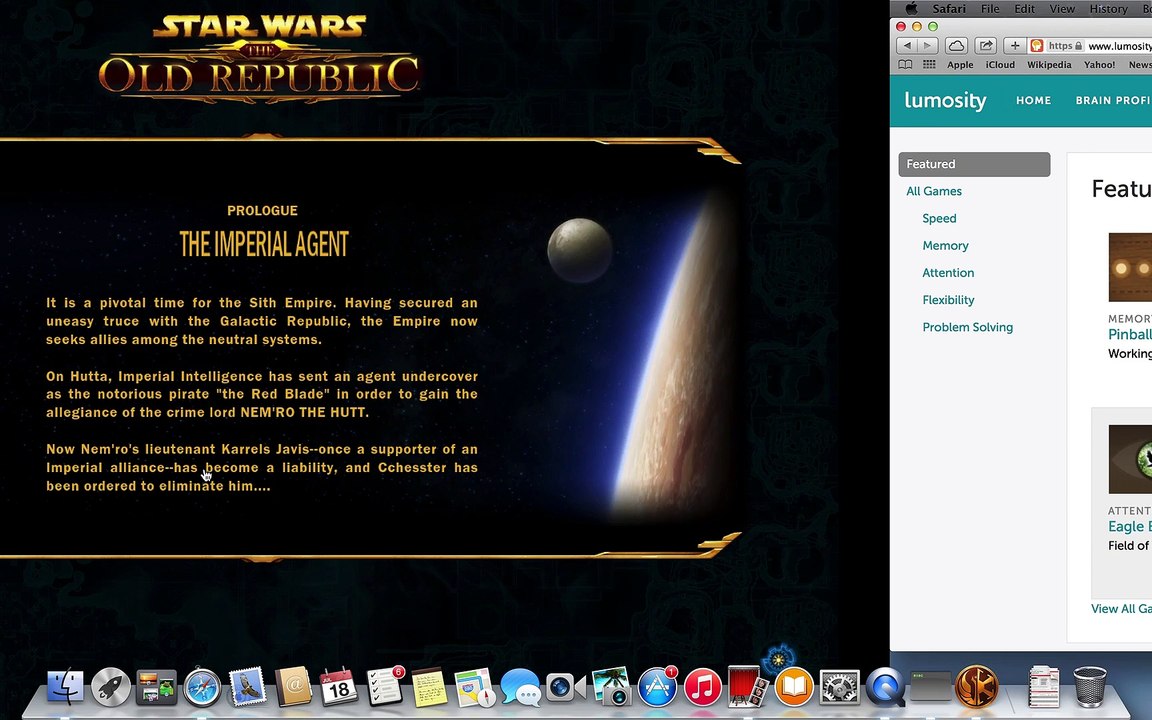Choose Flexibility games category

tap(948, 300)
